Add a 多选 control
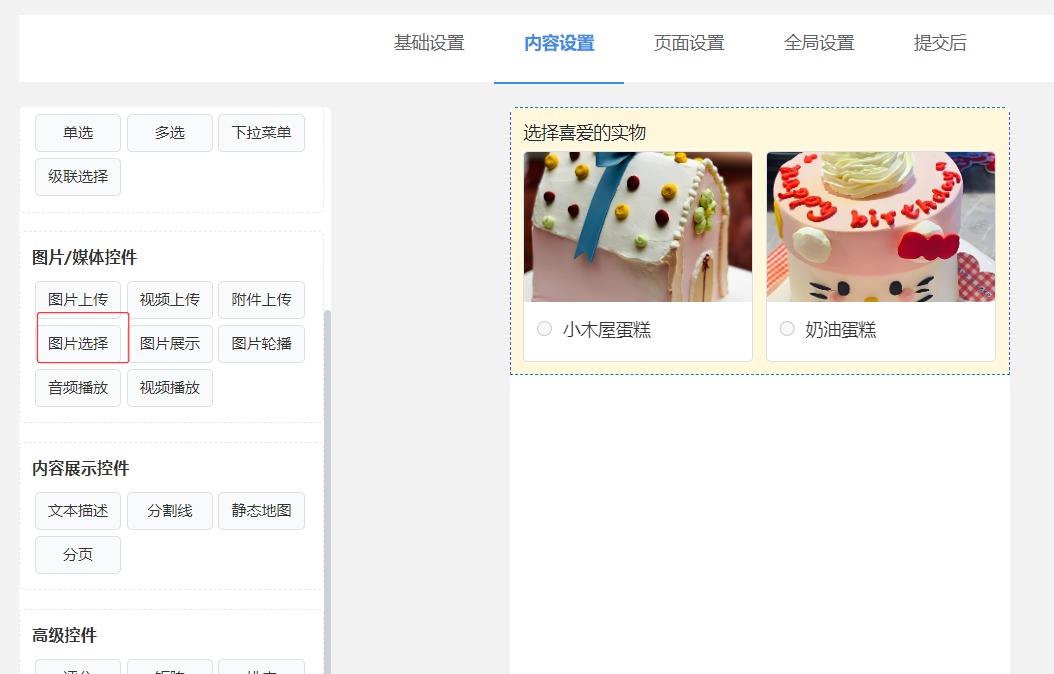The height and width of the screenshot is (674, 1054). coord(169,133)
